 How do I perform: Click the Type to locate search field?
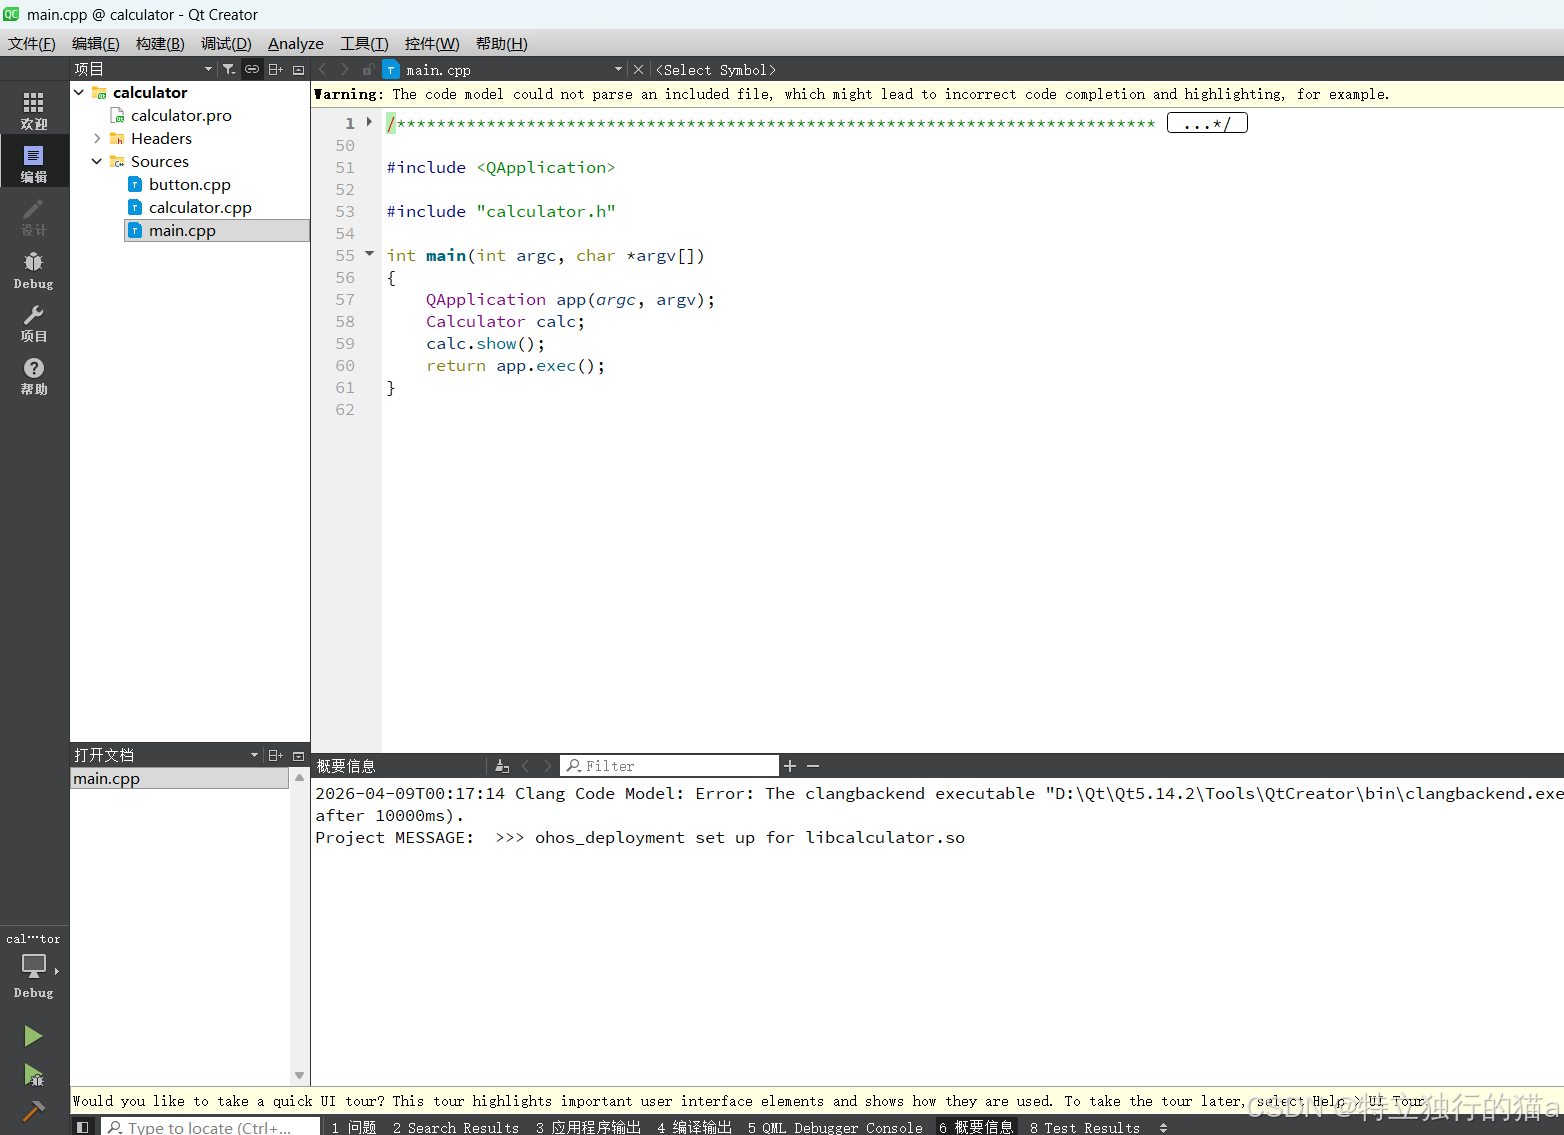tap(211, 1127)
